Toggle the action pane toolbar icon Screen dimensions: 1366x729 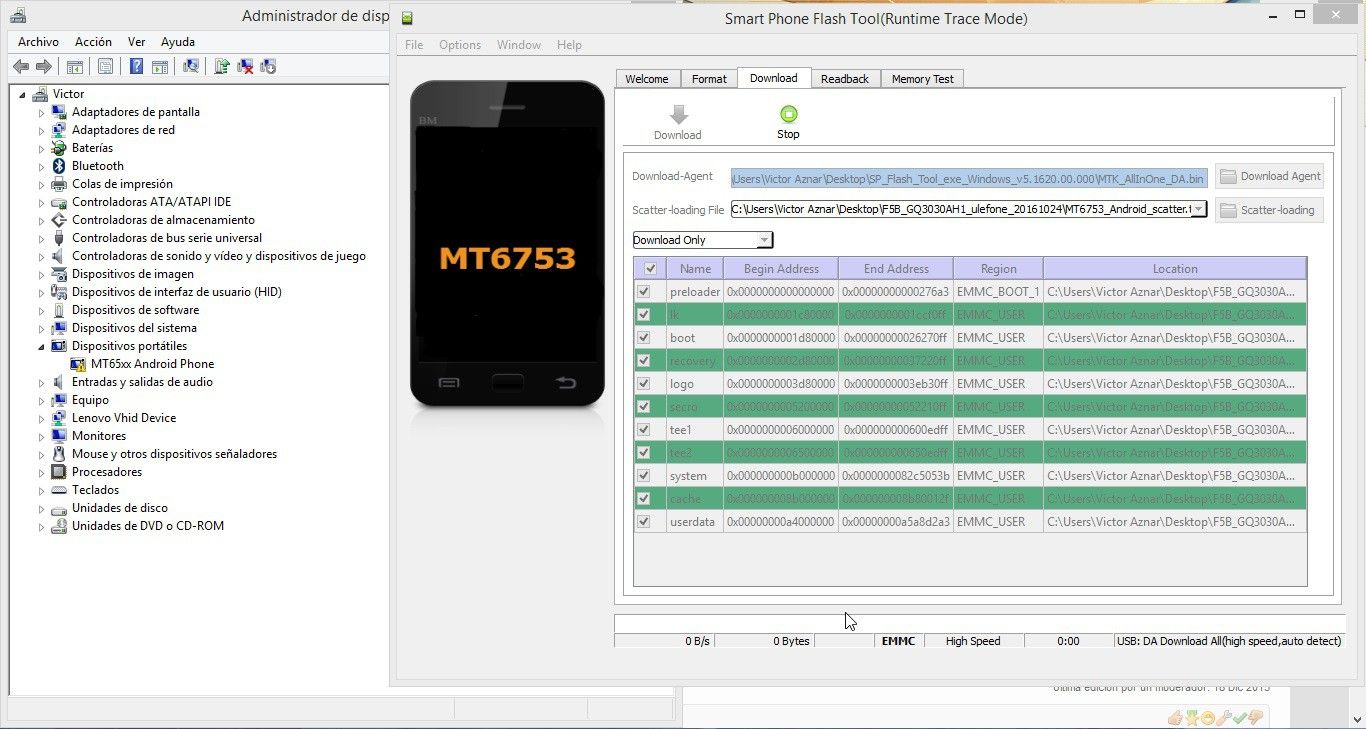point(159,66)
